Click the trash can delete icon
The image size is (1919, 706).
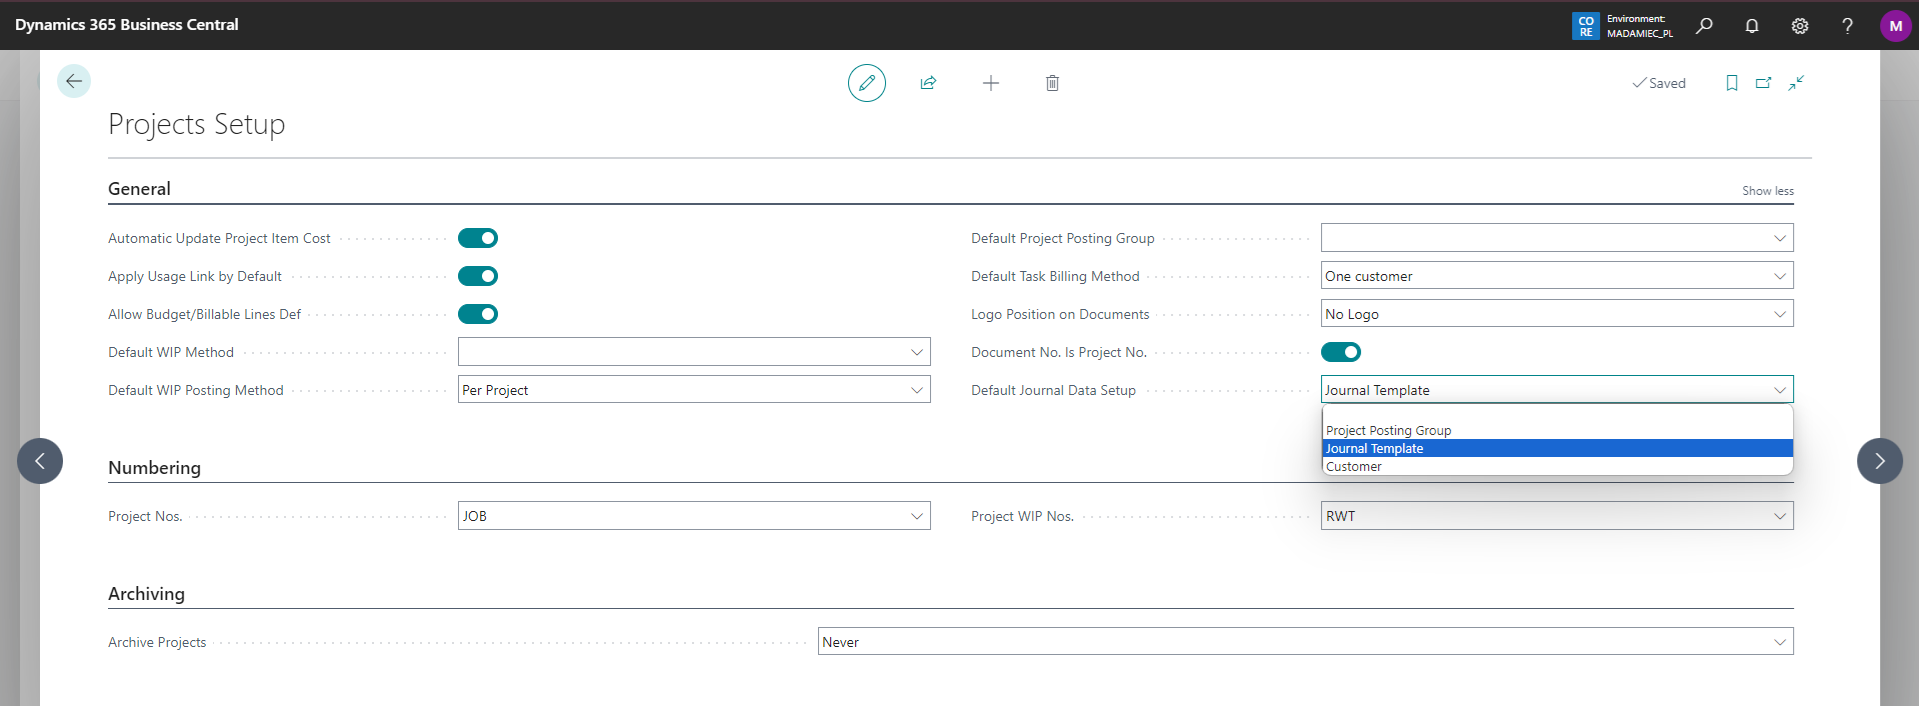point(1052,83)
